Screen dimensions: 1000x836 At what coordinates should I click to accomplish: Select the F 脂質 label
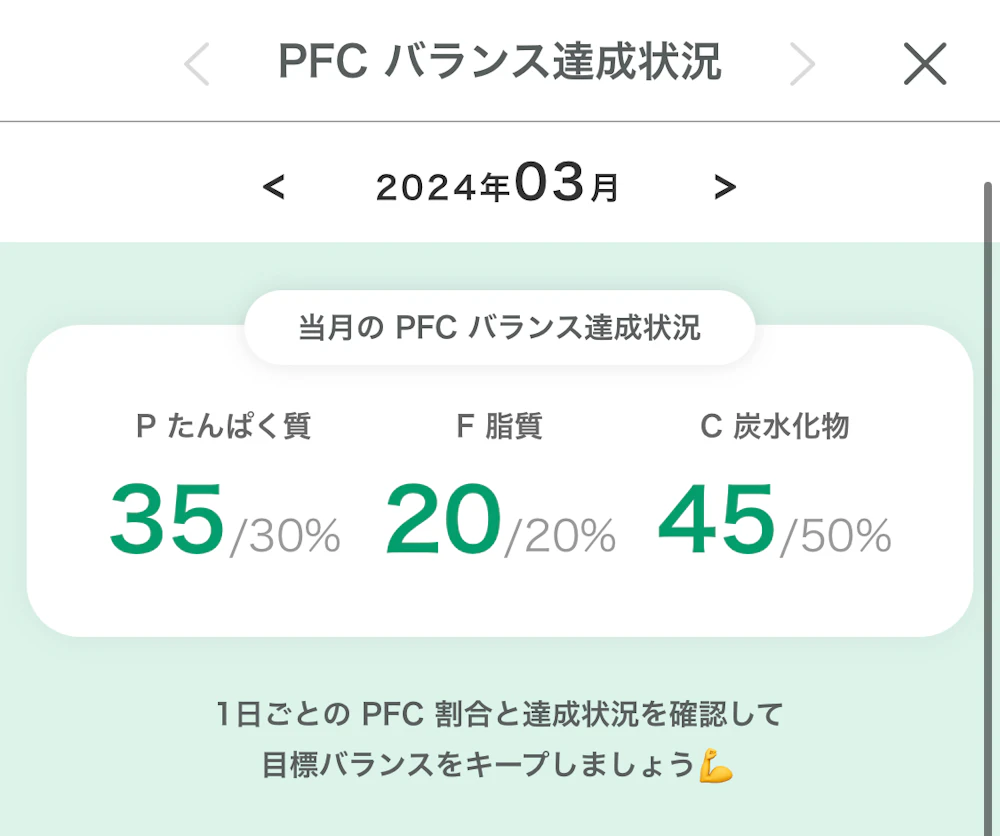[x=499, y=426]
